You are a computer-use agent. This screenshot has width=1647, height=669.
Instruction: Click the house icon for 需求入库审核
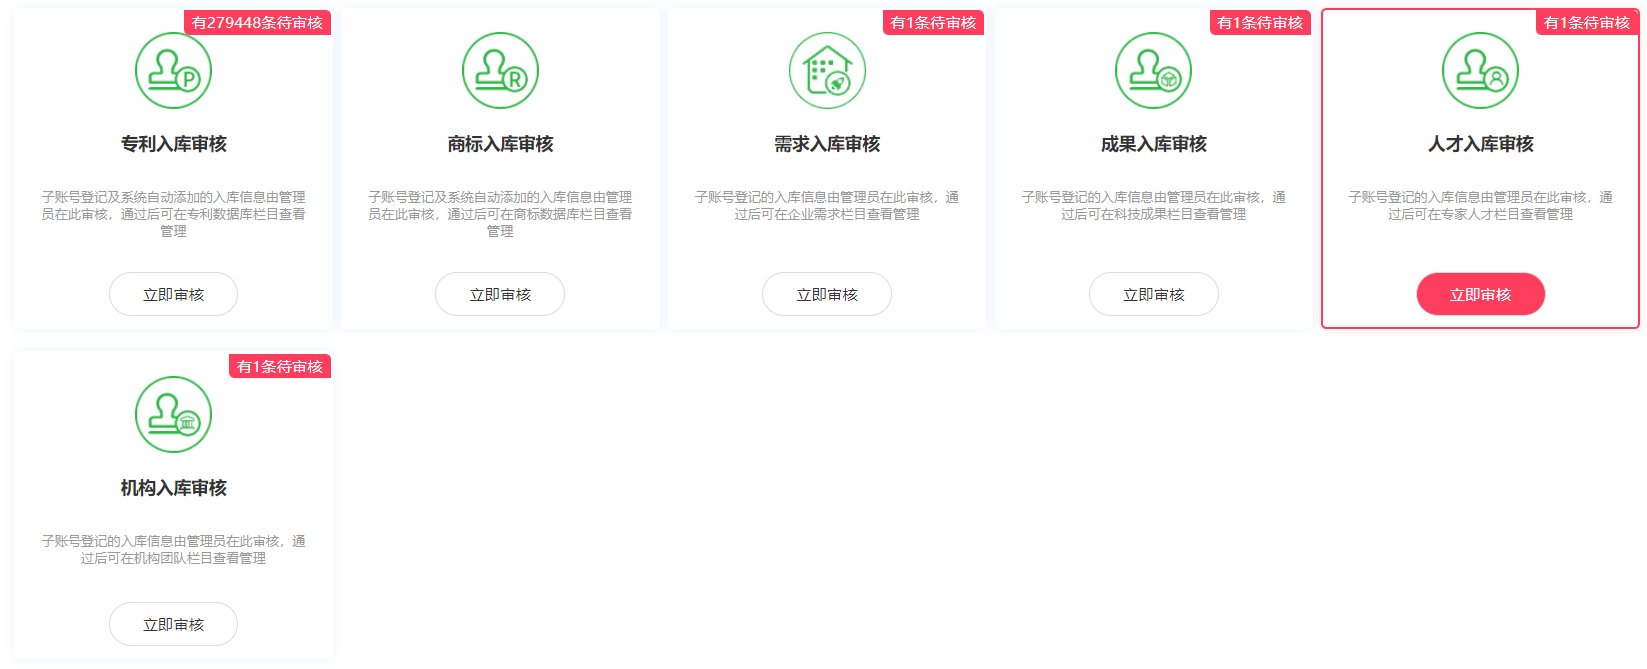coord(827,71)
